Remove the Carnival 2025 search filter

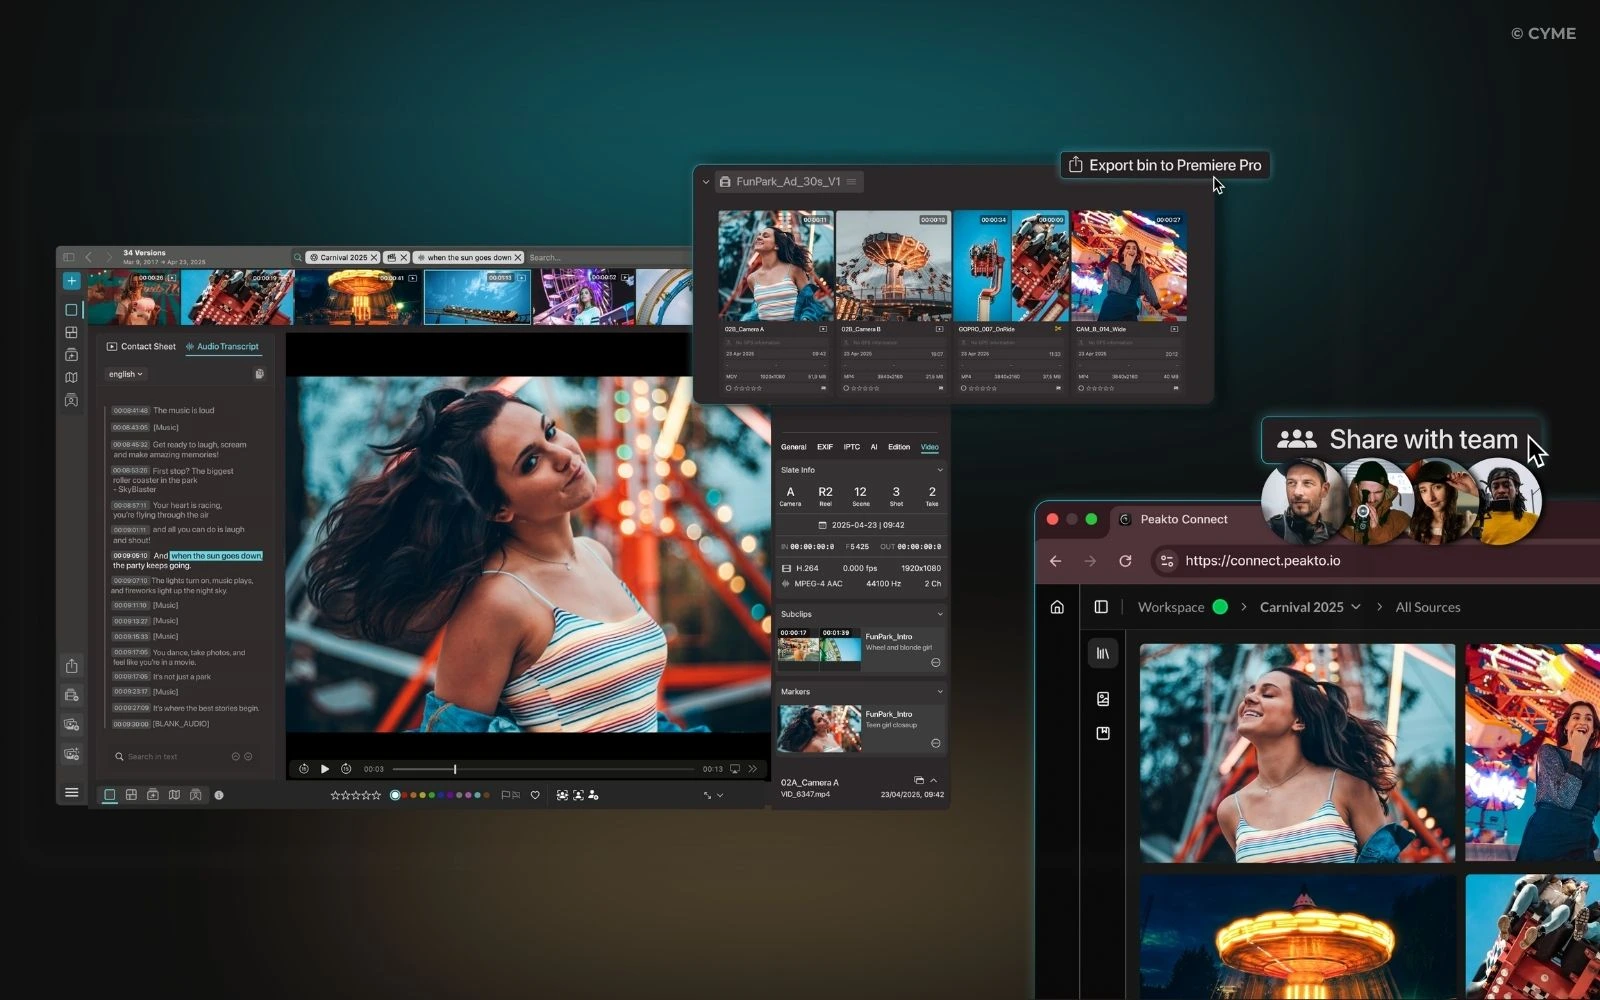[374, 257]
